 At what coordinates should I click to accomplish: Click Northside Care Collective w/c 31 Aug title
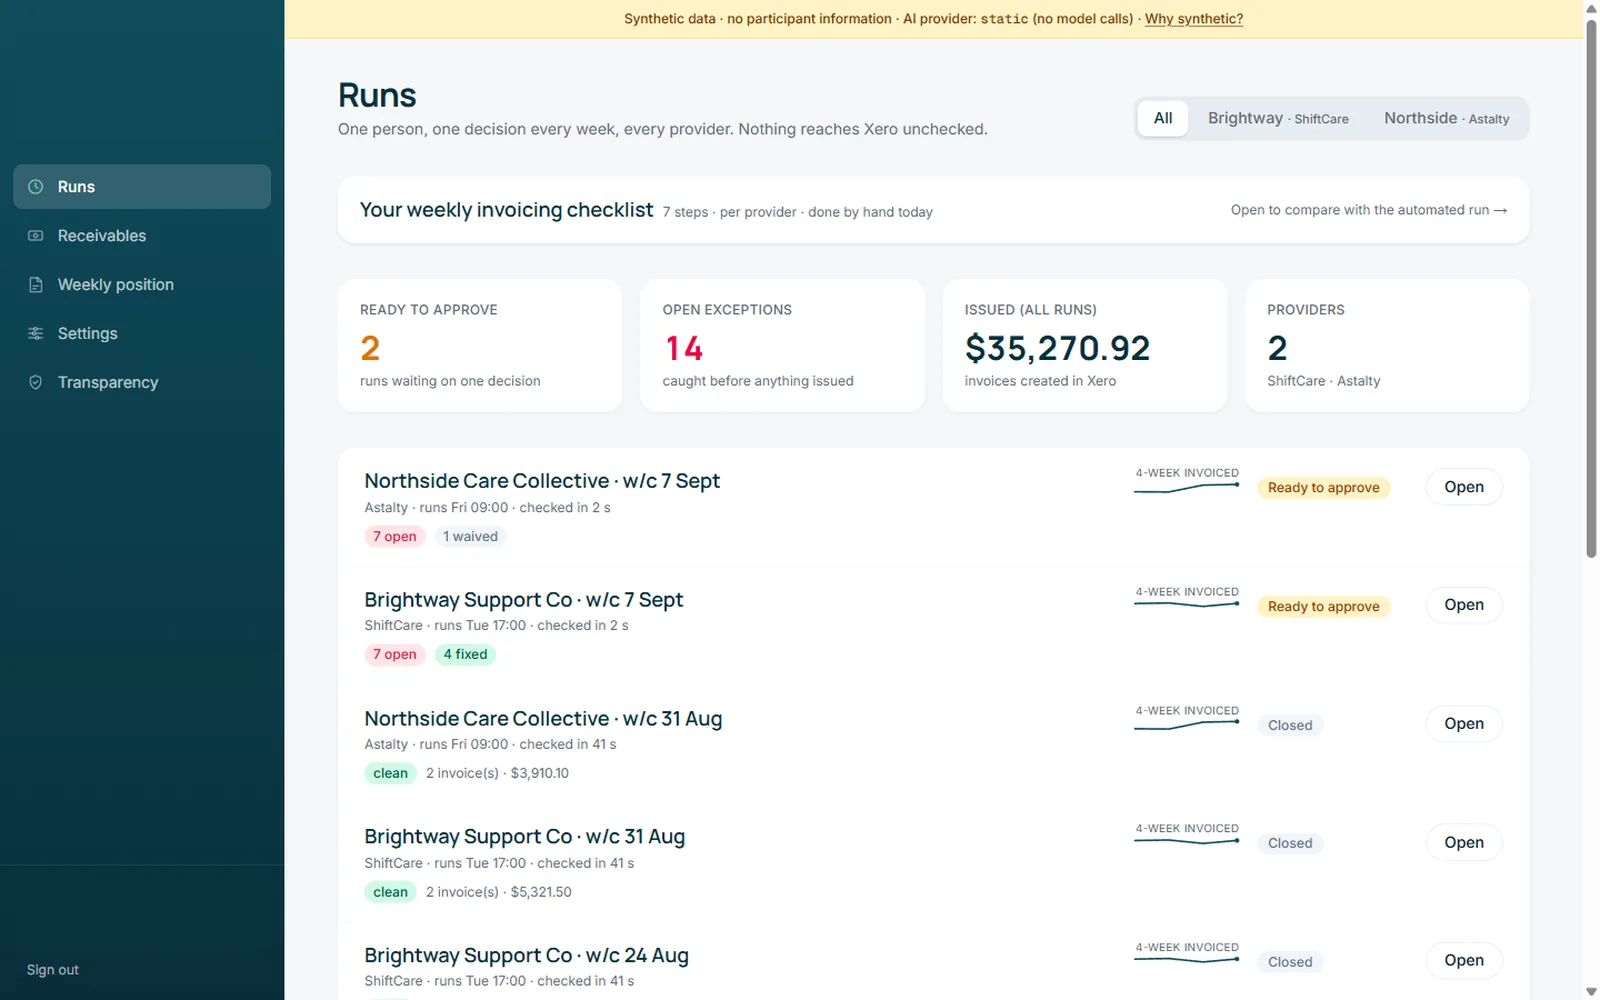[543, 719]
